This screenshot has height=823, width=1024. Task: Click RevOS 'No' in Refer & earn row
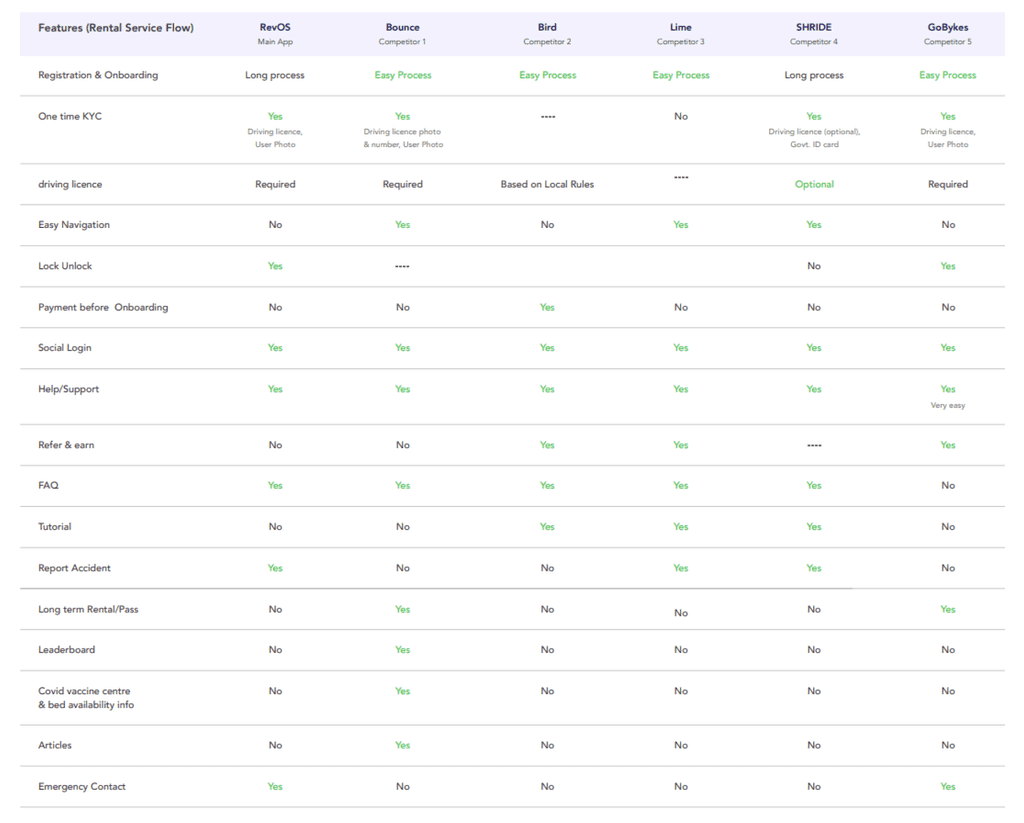click(276, 445)
